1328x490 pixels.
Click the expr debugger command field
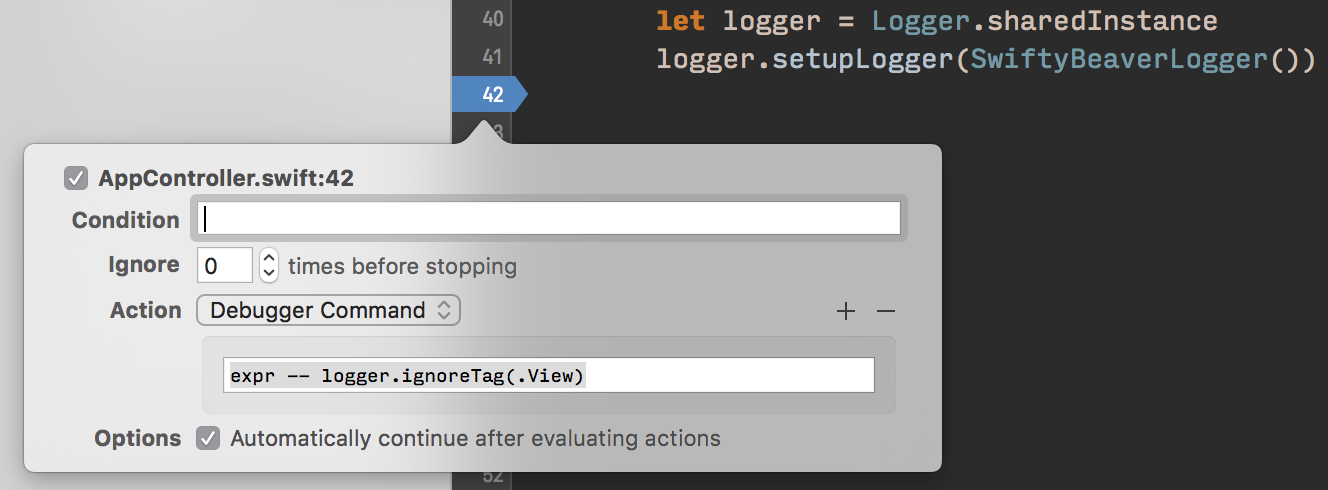(548, 376)
